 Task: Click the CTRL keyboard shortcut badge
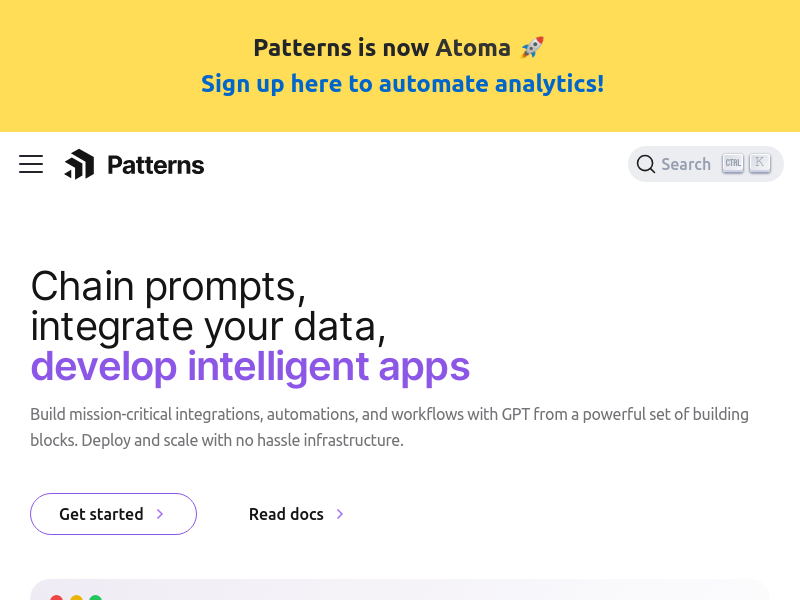click(733, 164)
